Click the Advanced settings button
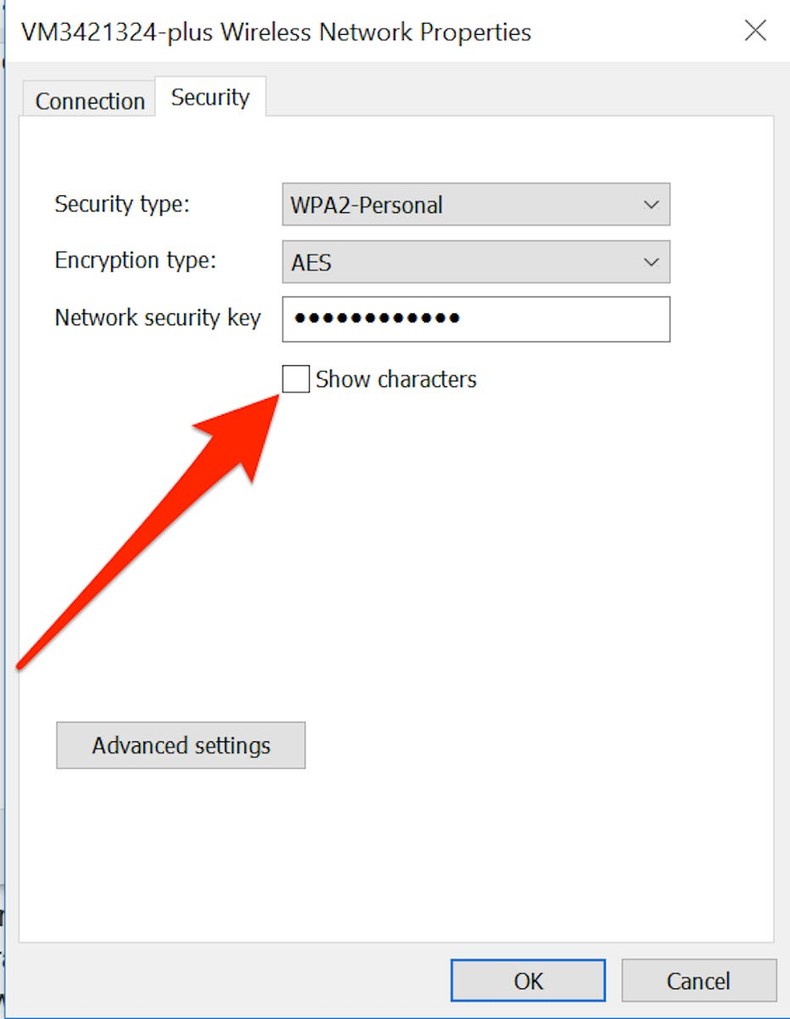This screenshot has height=1019, width=790. (x=180, y=745)
